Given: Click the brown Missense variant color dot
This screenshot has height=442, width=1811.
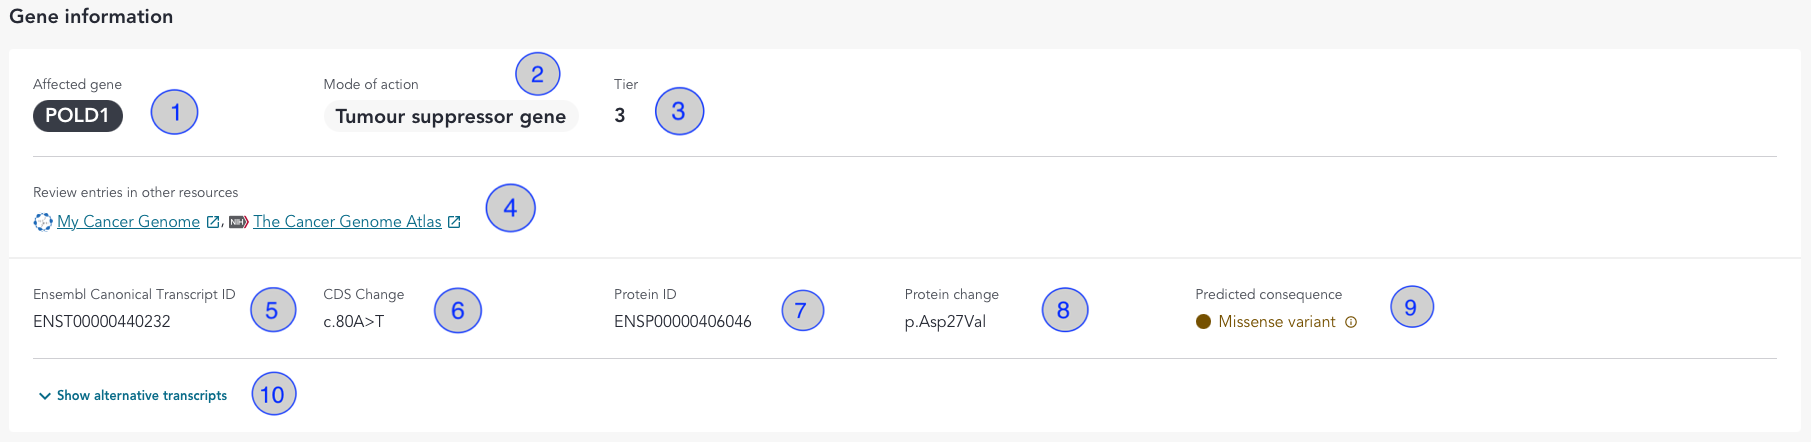Looking at the screenshot, I should (1203, 322).
